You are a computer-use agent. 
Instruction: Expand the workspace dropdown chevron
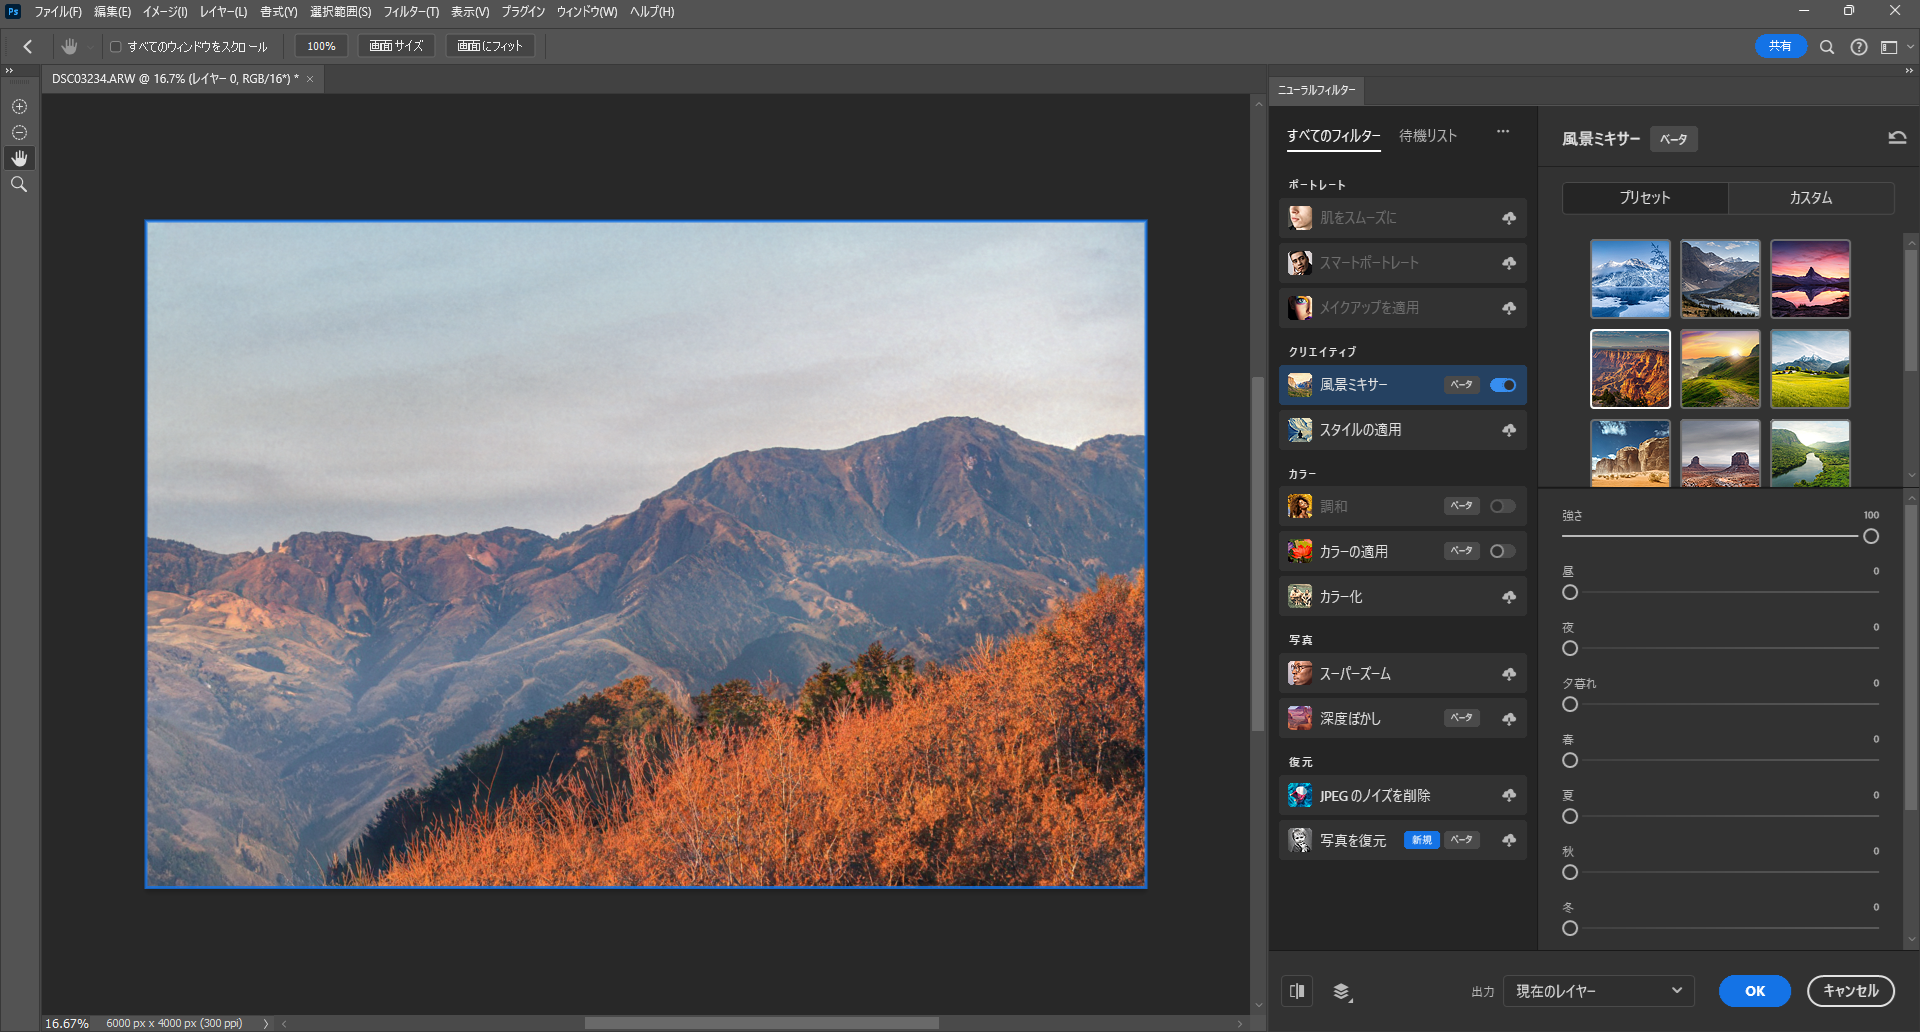pos(1909,47)
